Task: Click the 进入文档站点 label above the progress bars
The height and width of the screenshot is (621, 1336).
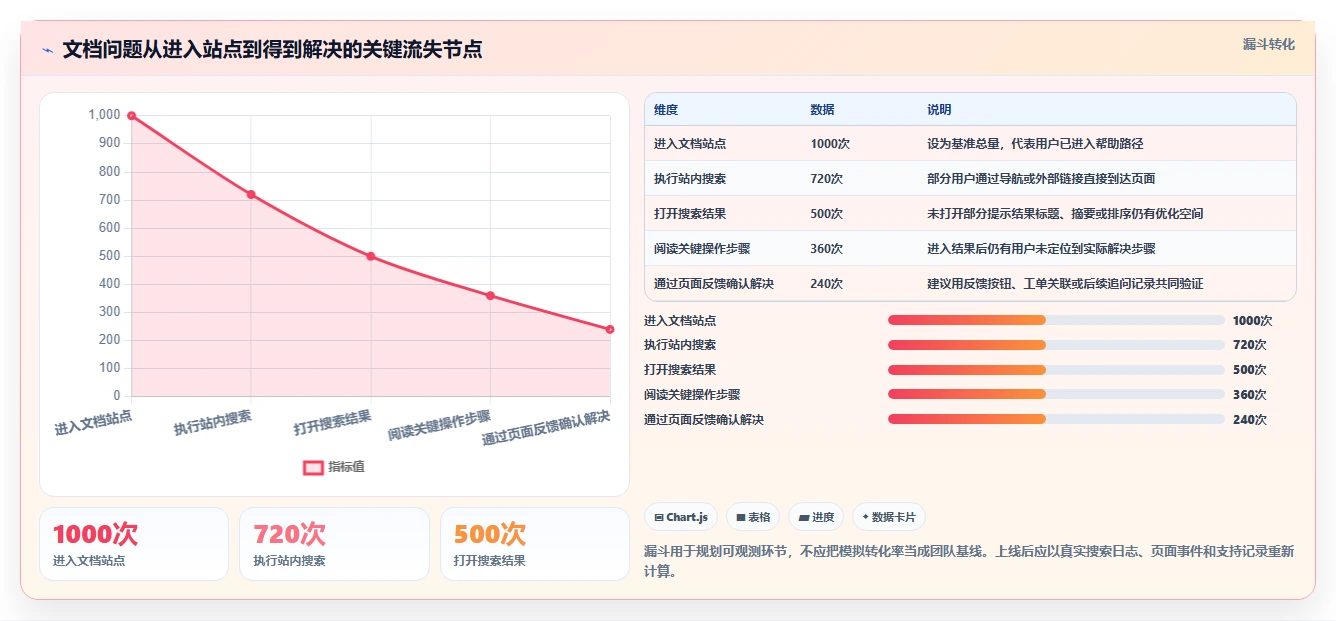Action: [x=680, y=321]
